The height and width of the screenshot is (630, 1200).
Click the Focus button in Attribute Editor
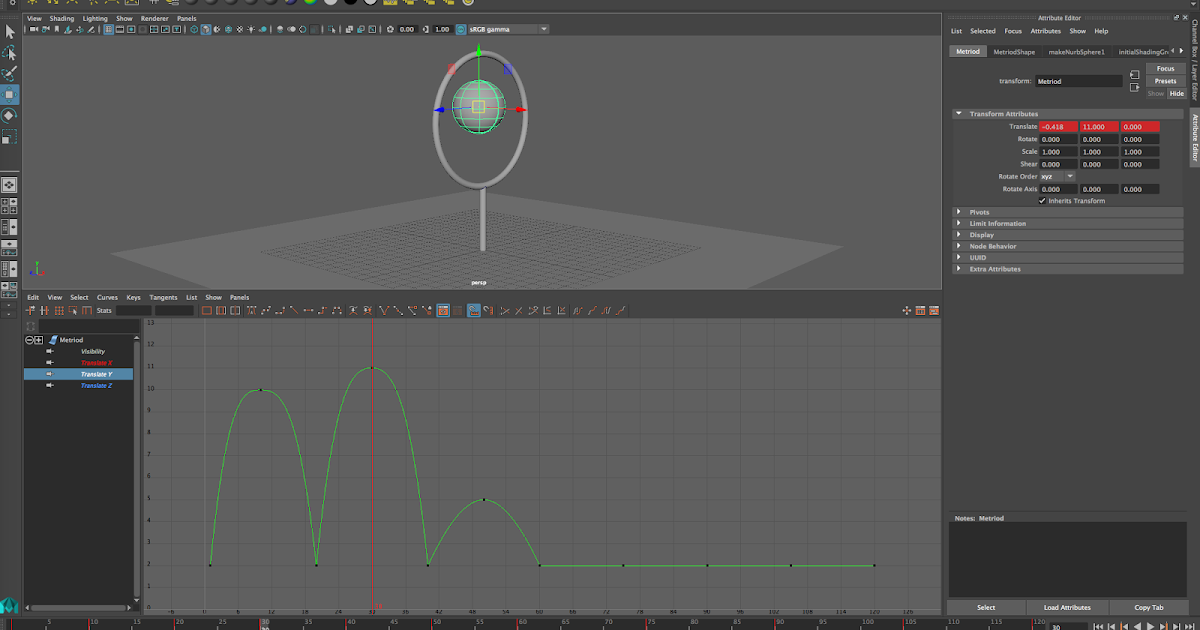click(1166, 68)
